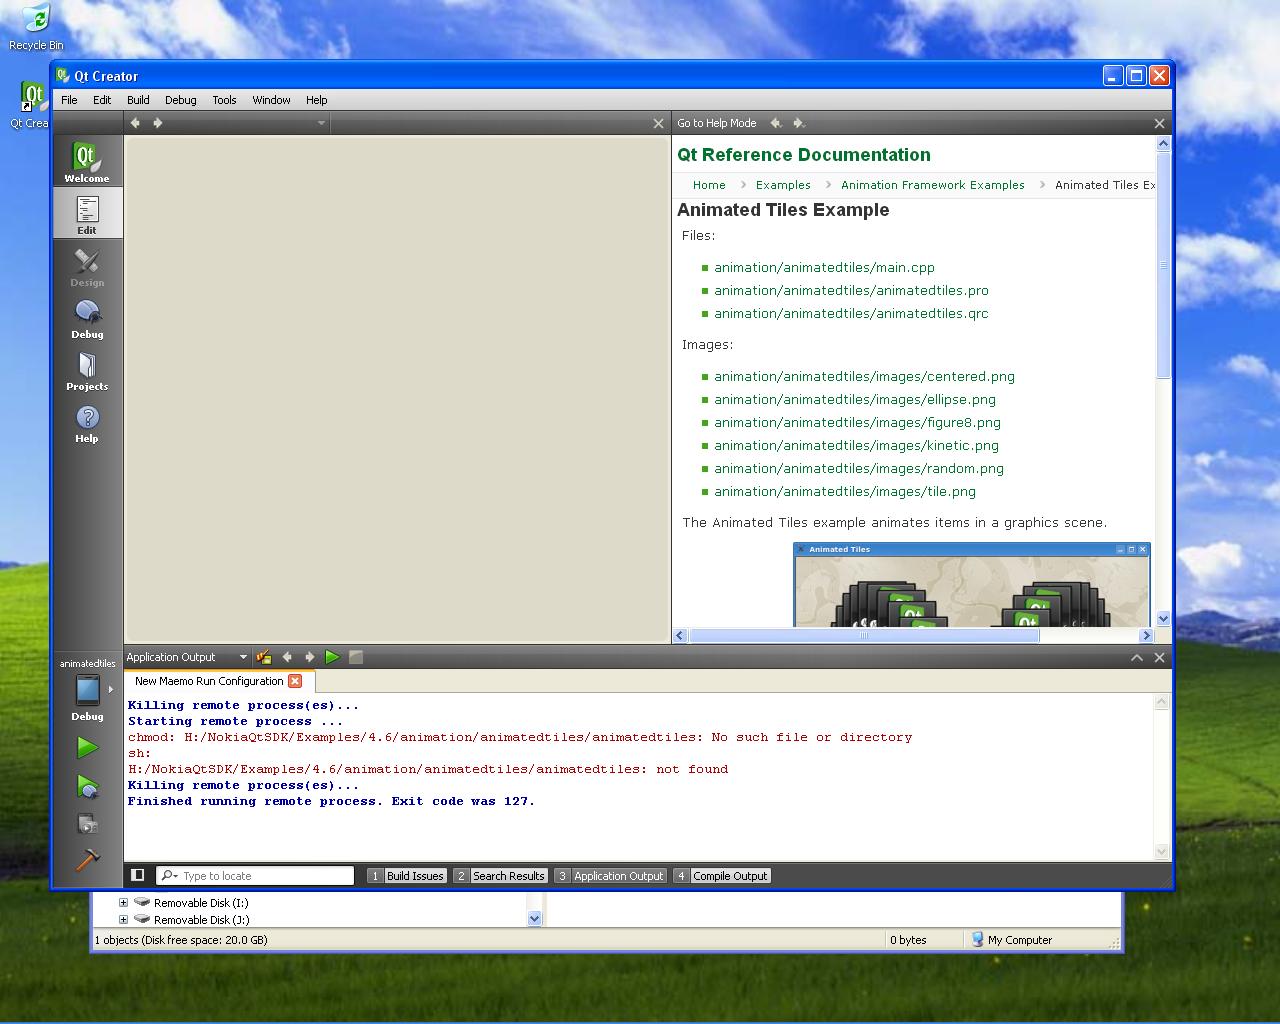Open the Edit menu

[x=102, y=100]
